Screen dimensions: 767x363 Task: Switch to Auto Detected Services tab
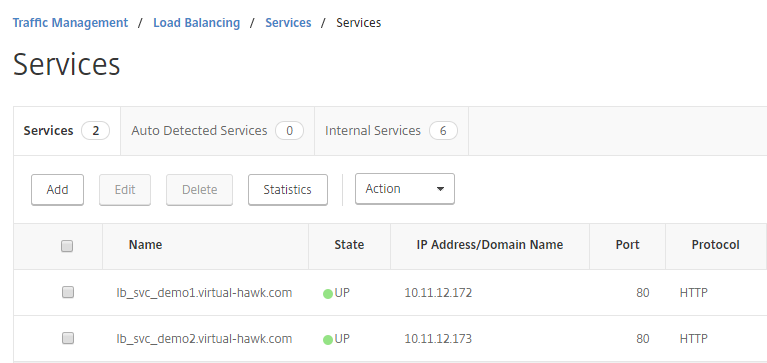pos(217,131)
